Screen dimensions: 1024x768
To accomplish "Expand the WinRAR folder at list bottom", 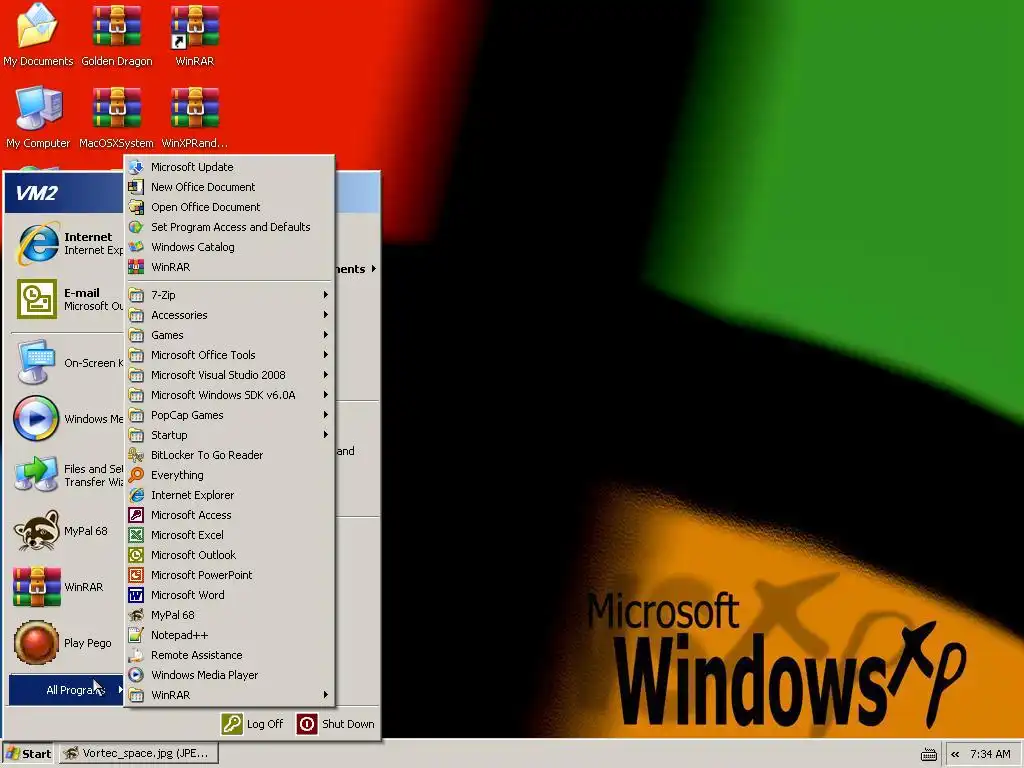I will point(229,695).
